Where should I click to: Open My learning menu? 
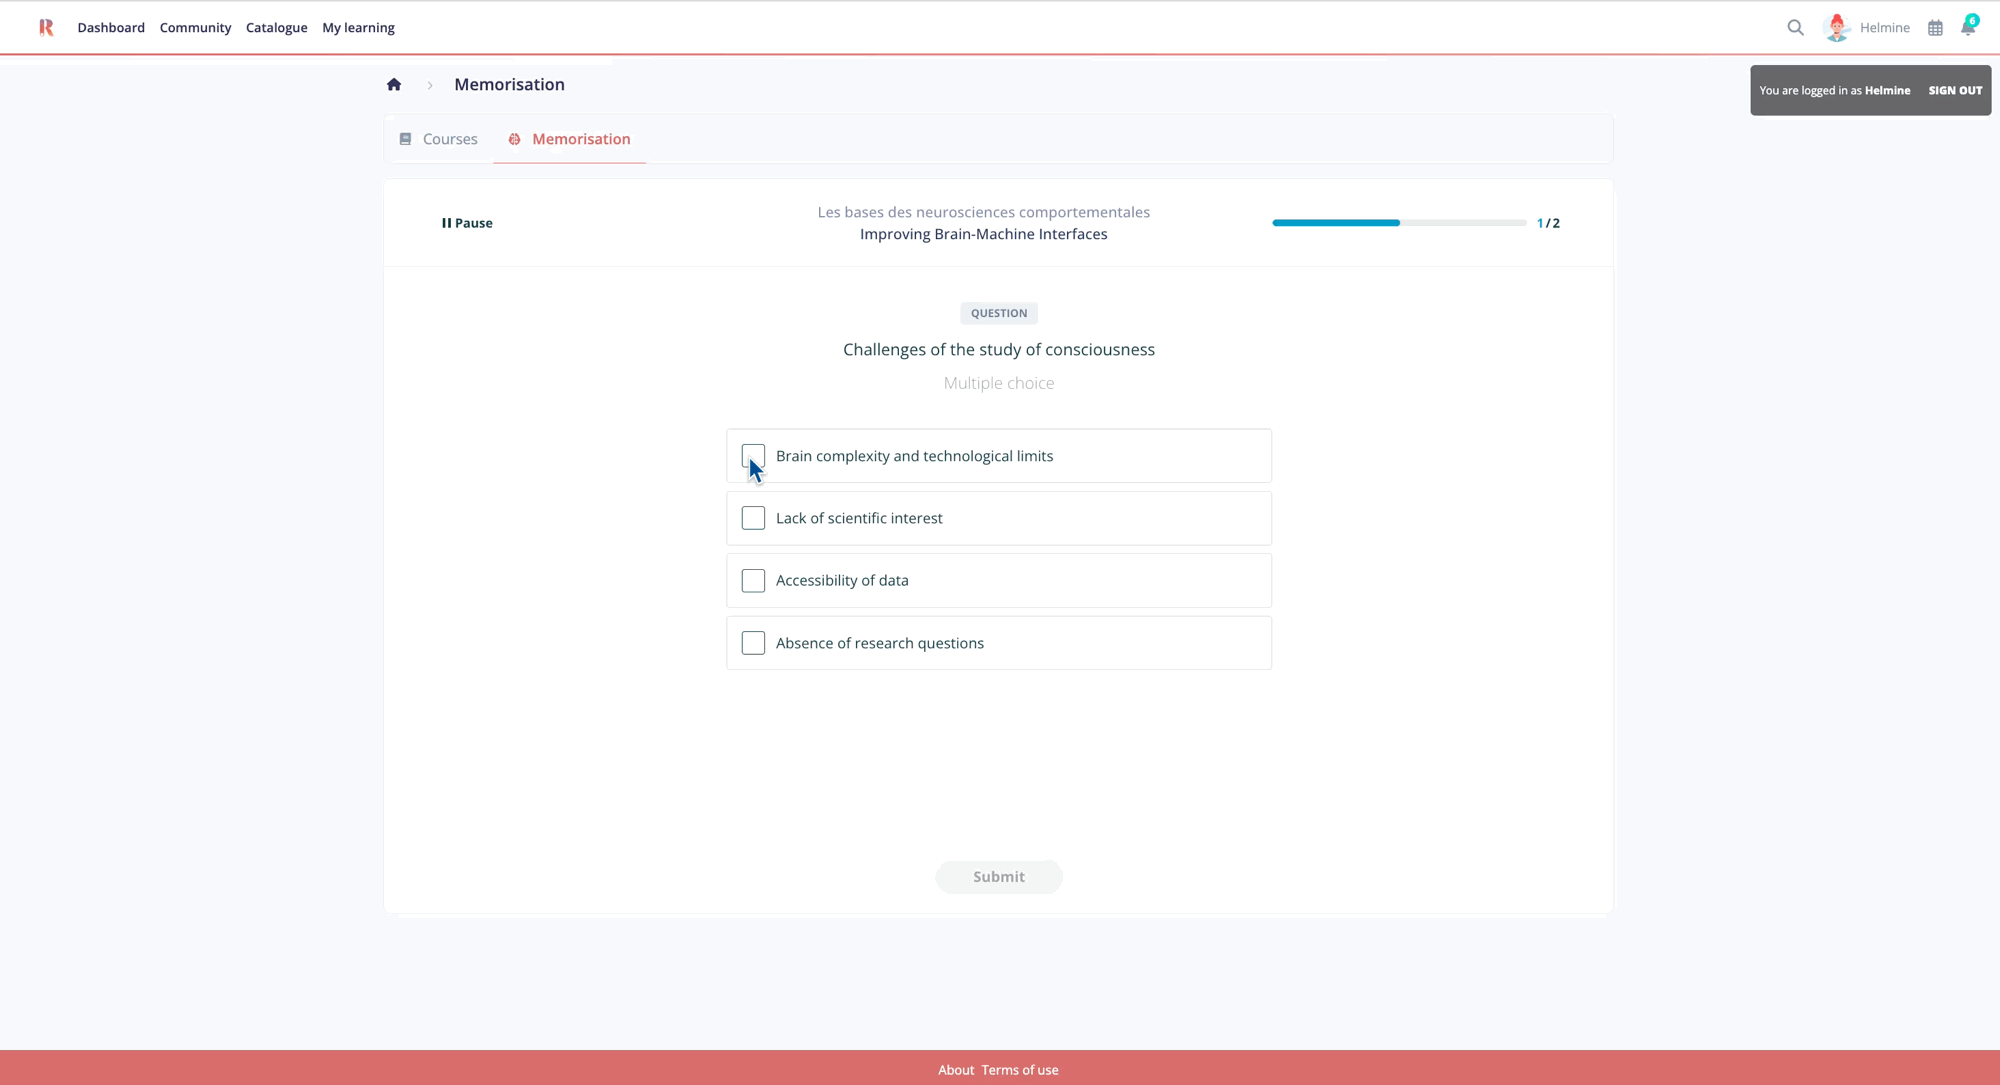point(358,27)
